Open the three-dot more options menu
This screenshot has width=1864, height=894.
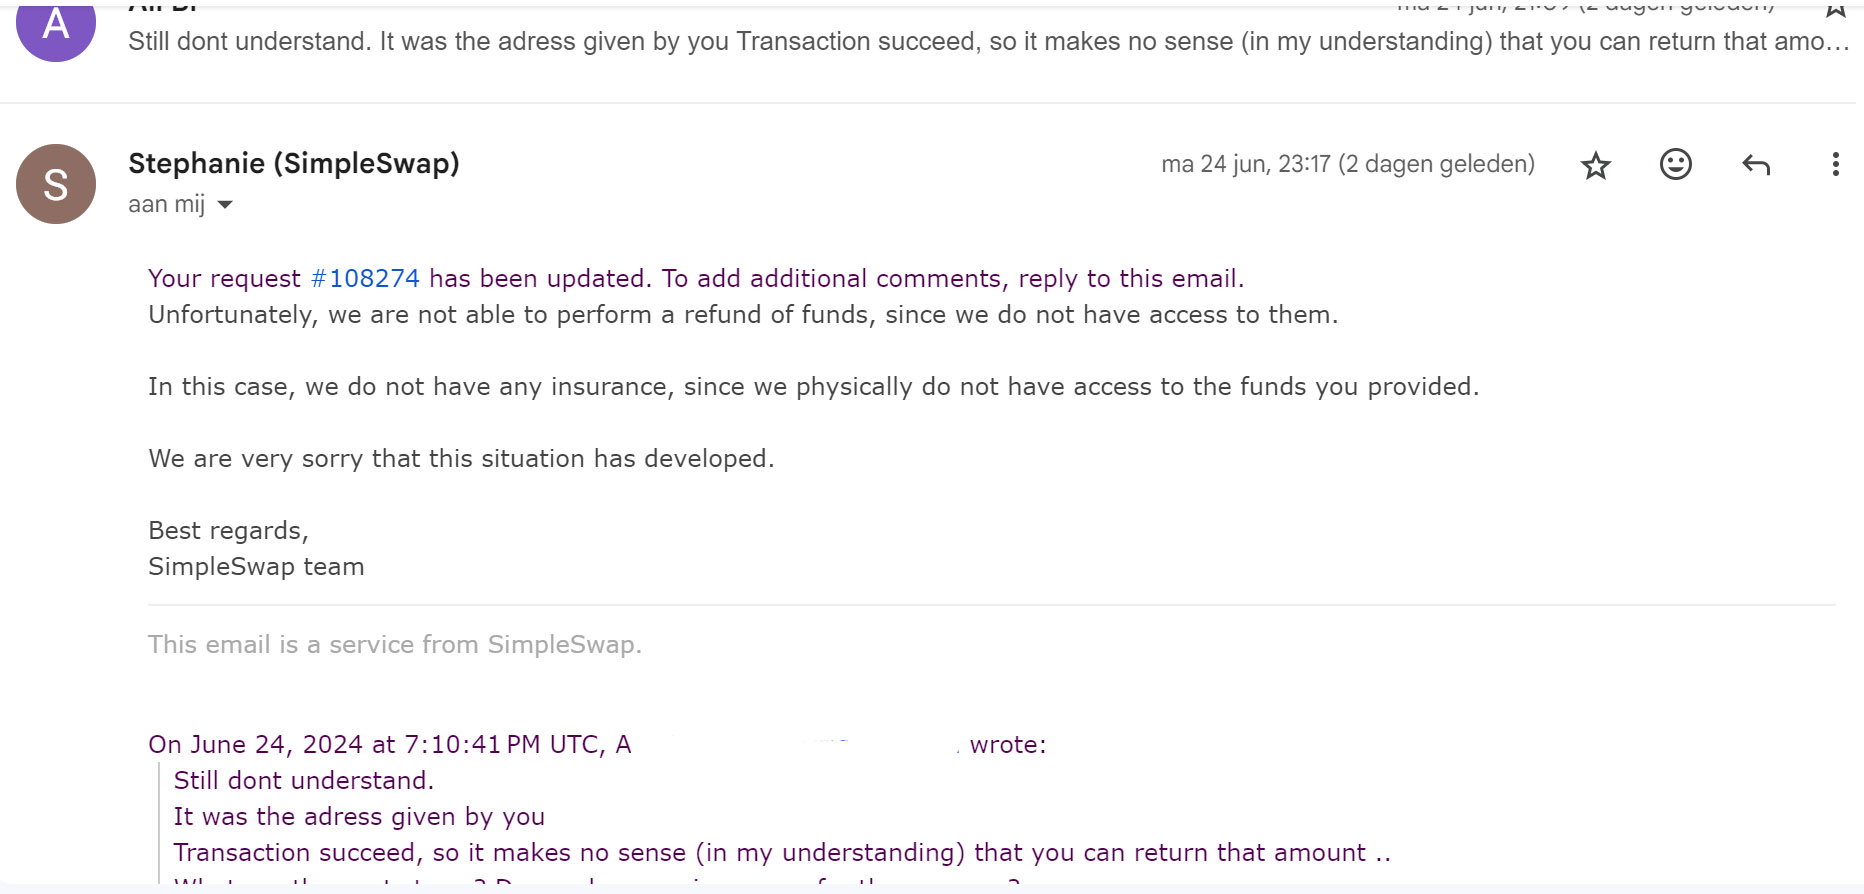(x=1834, y=164)
